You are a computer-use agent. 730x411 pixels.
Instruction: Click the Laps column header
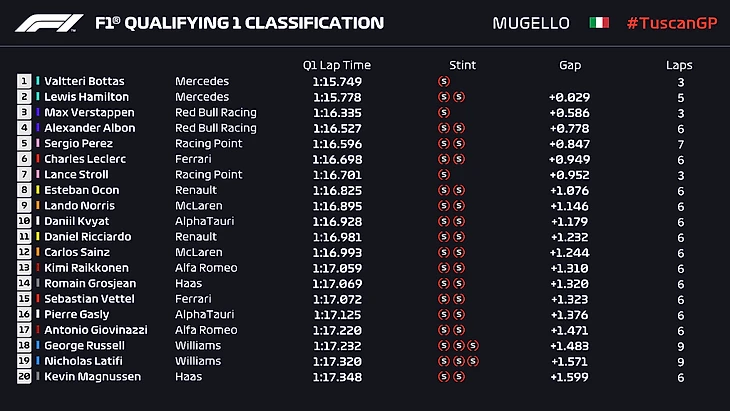click(679, 65)
